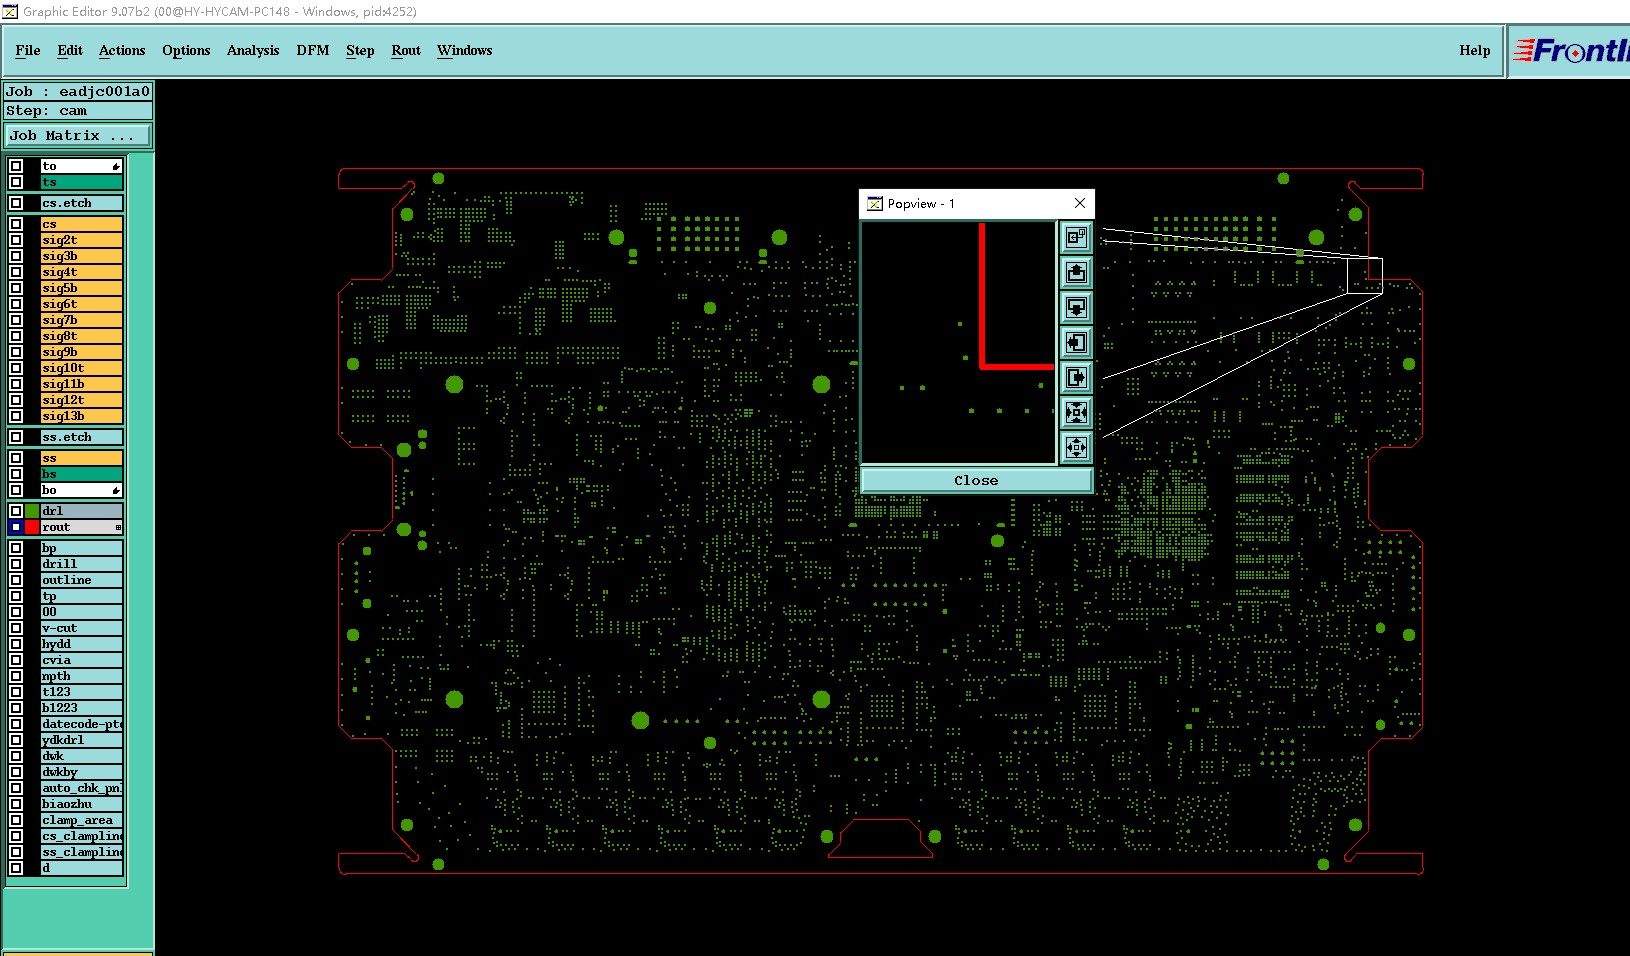Click the pencil marker on the 'bo' layer

(x=116, y=490)
